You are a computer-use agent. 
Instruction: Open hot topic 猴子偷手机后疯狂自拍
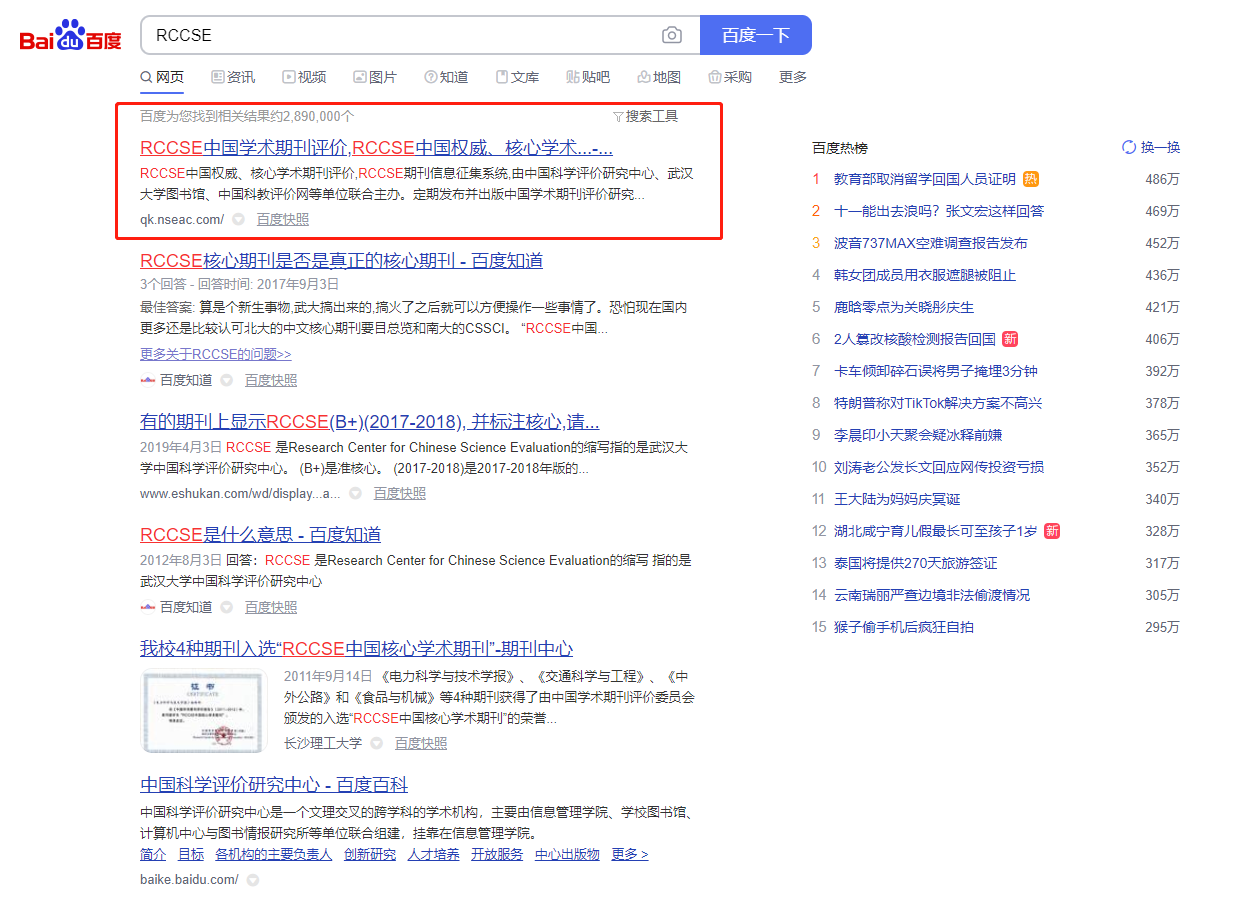click(904, 627)
